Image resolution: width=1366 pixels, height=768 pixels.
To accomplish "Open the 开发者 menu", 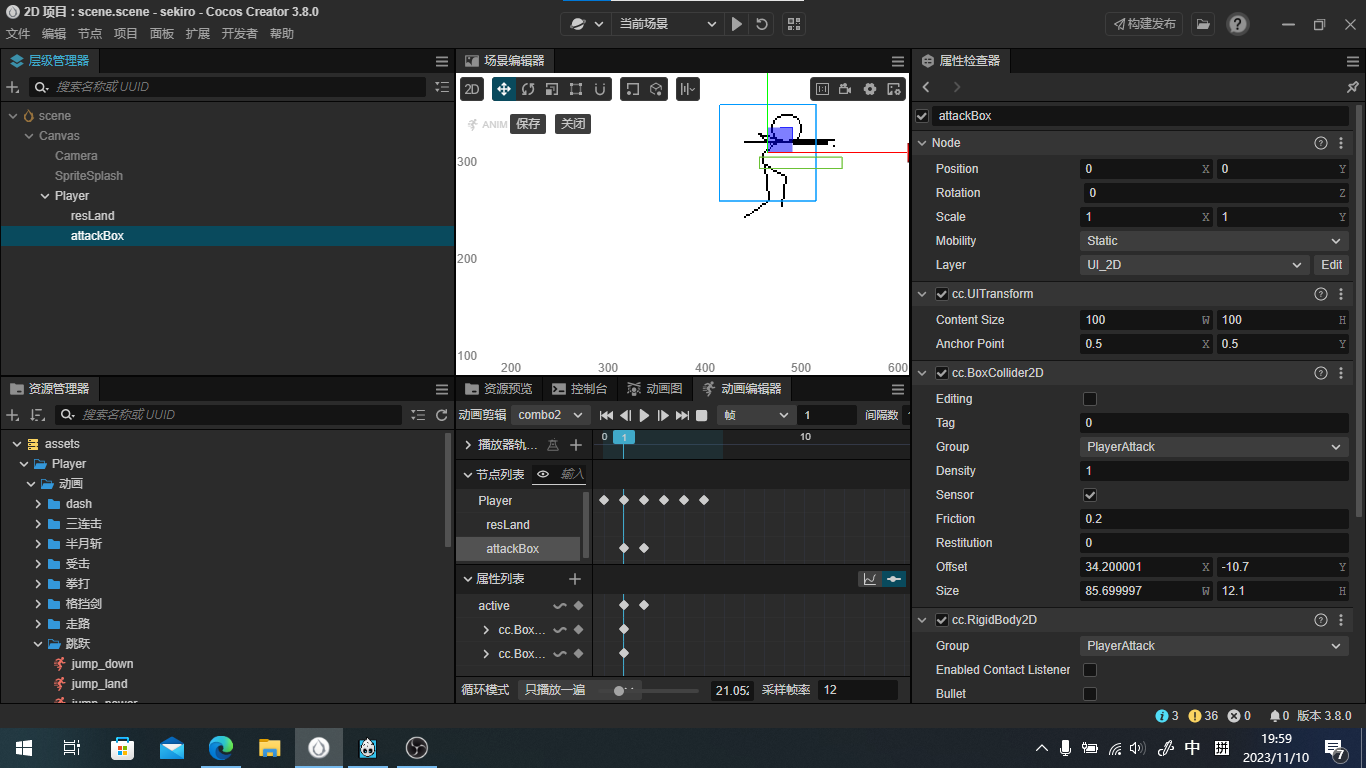I will [x=239, y=34].
